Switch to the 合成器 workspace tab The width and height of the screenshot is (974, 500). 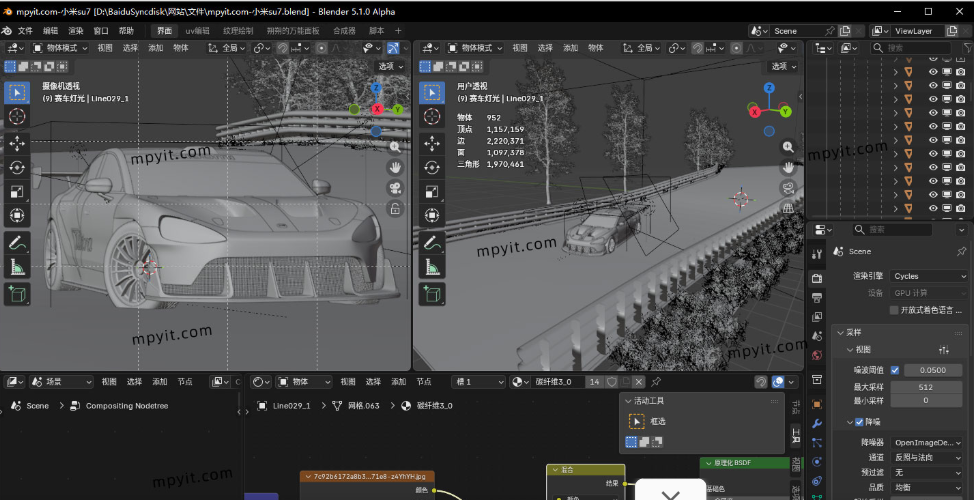click(x=344, y=30)
